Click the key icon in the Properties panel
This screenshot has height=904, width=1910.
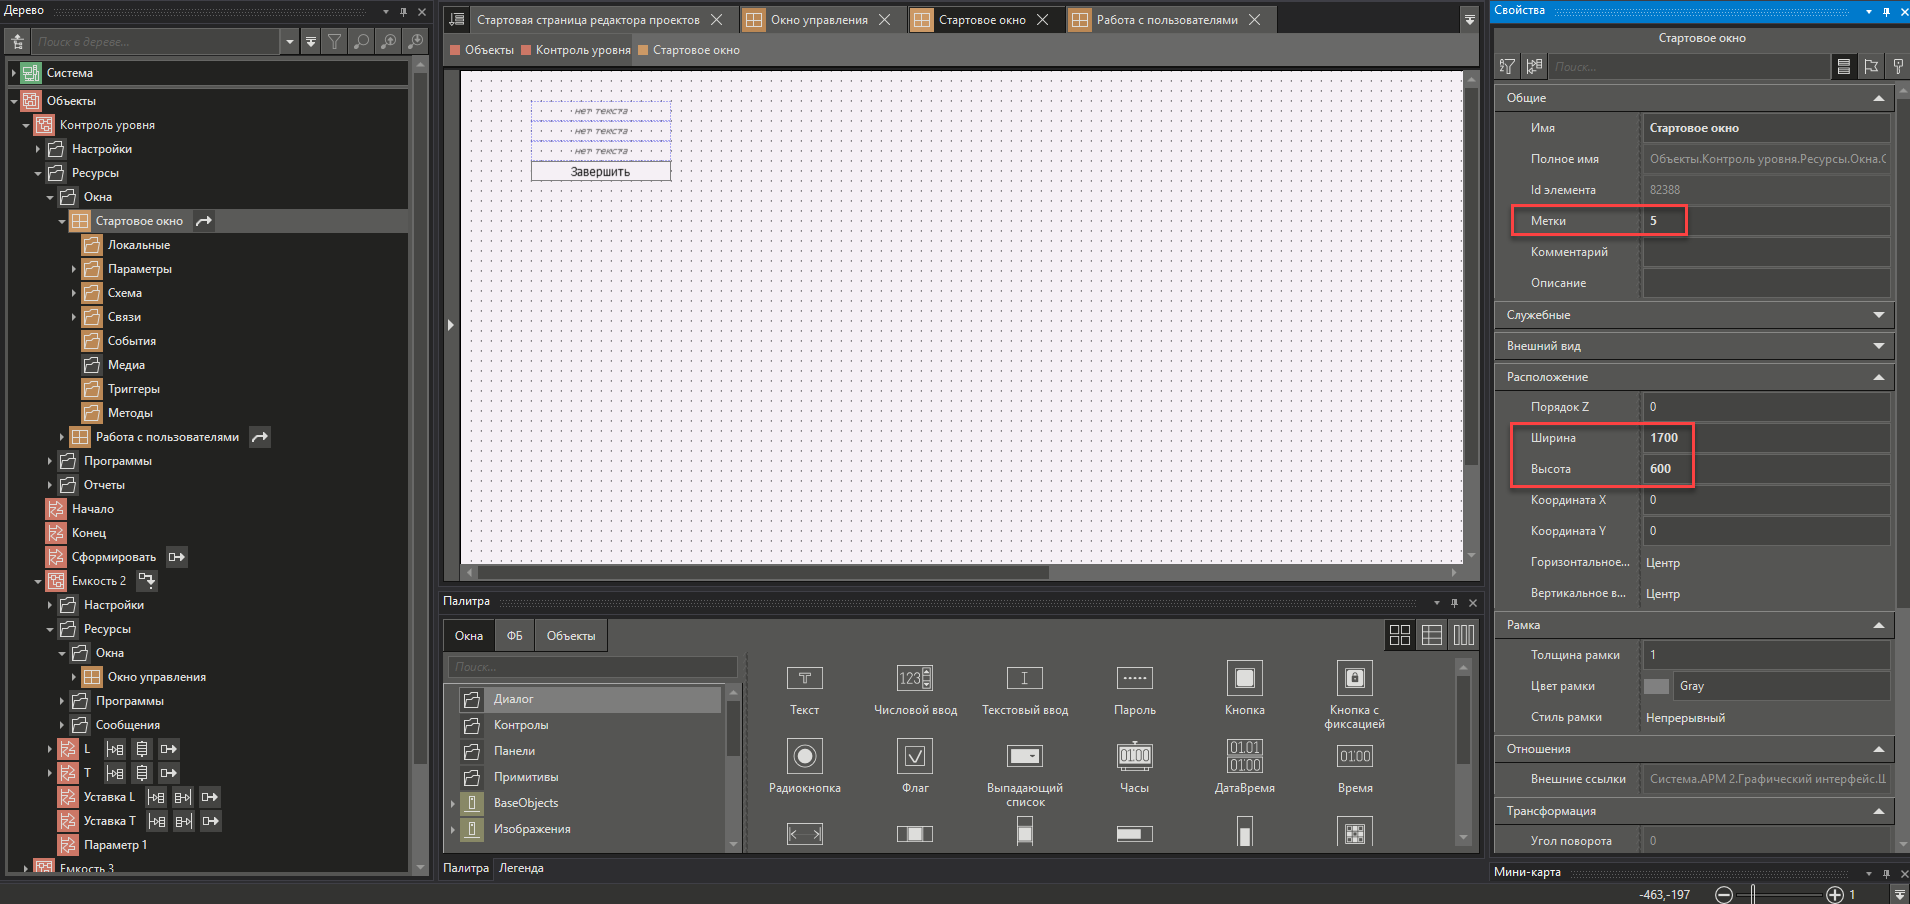[x=1898, y=66]
